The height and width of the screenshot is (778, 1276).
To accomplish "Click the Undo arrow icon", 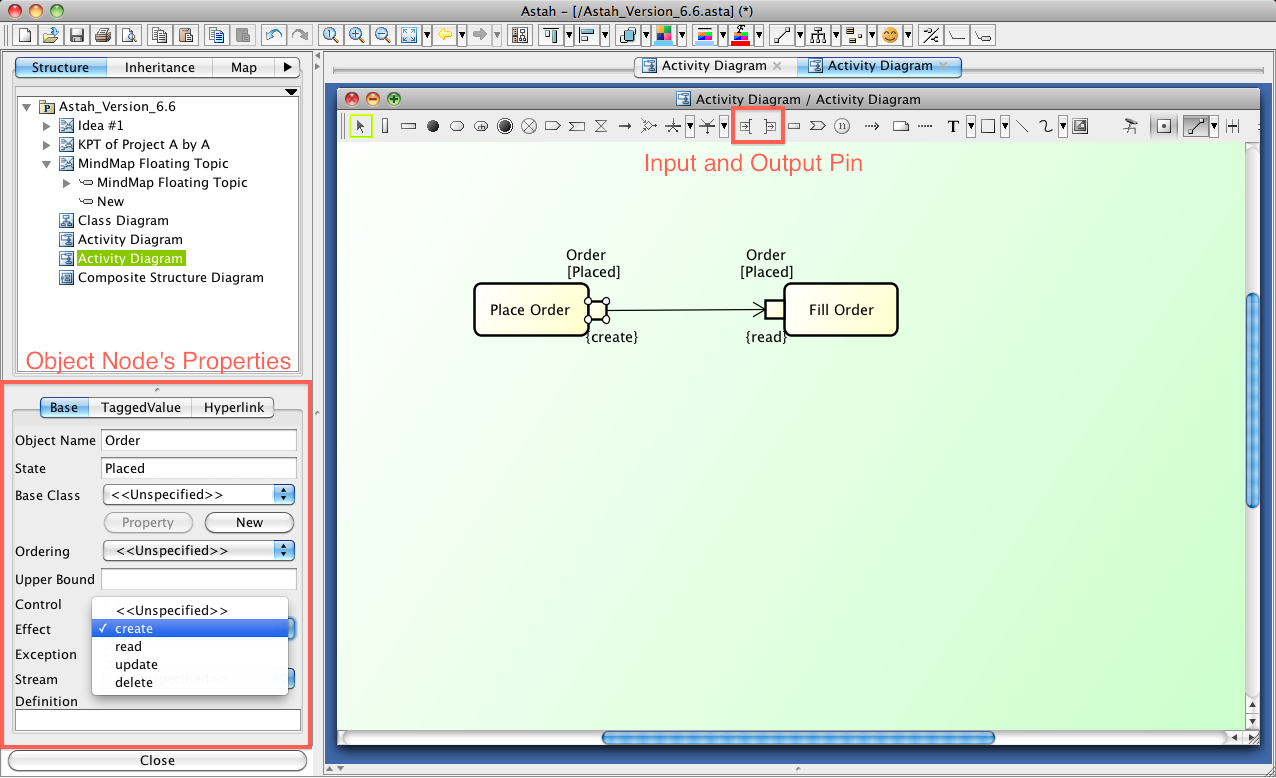I will pyautogui.click(x=274, y=35).
